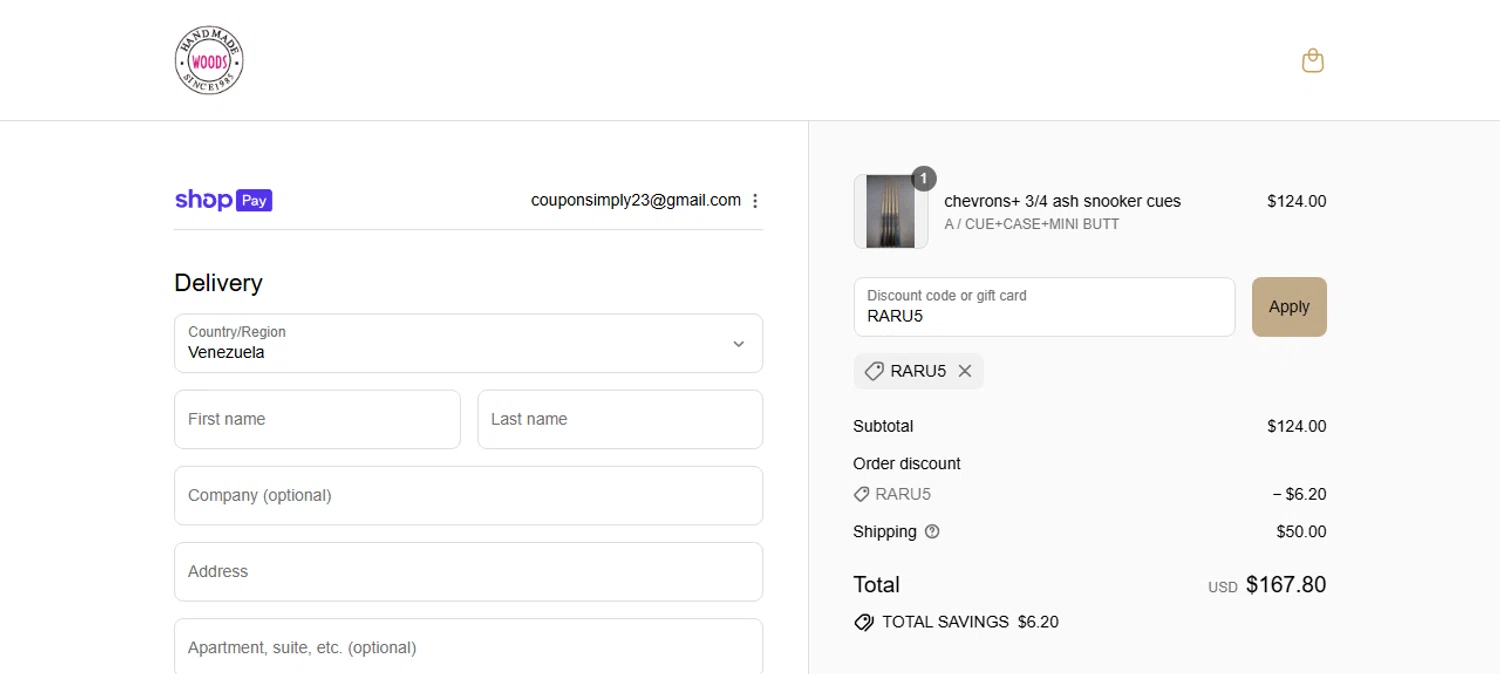Click the Total Savings tag icon
Viewport: 1500px width, 674px height.
click(864, 622)
